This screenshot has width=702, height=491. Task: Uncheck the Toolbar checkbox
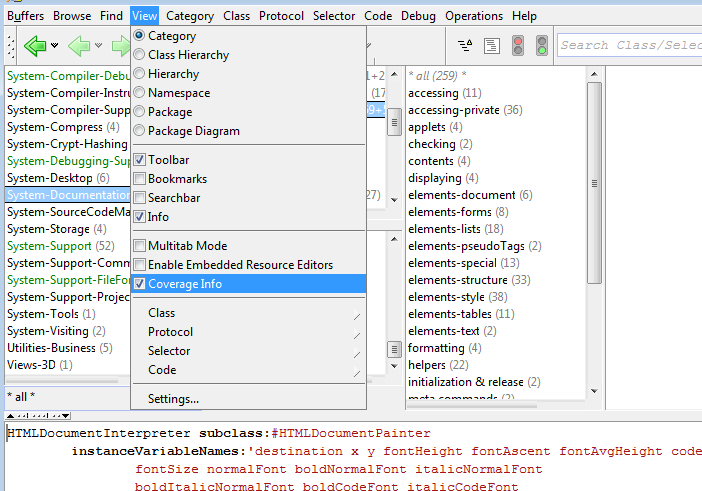pyautogui.click(x=140, y=160)
